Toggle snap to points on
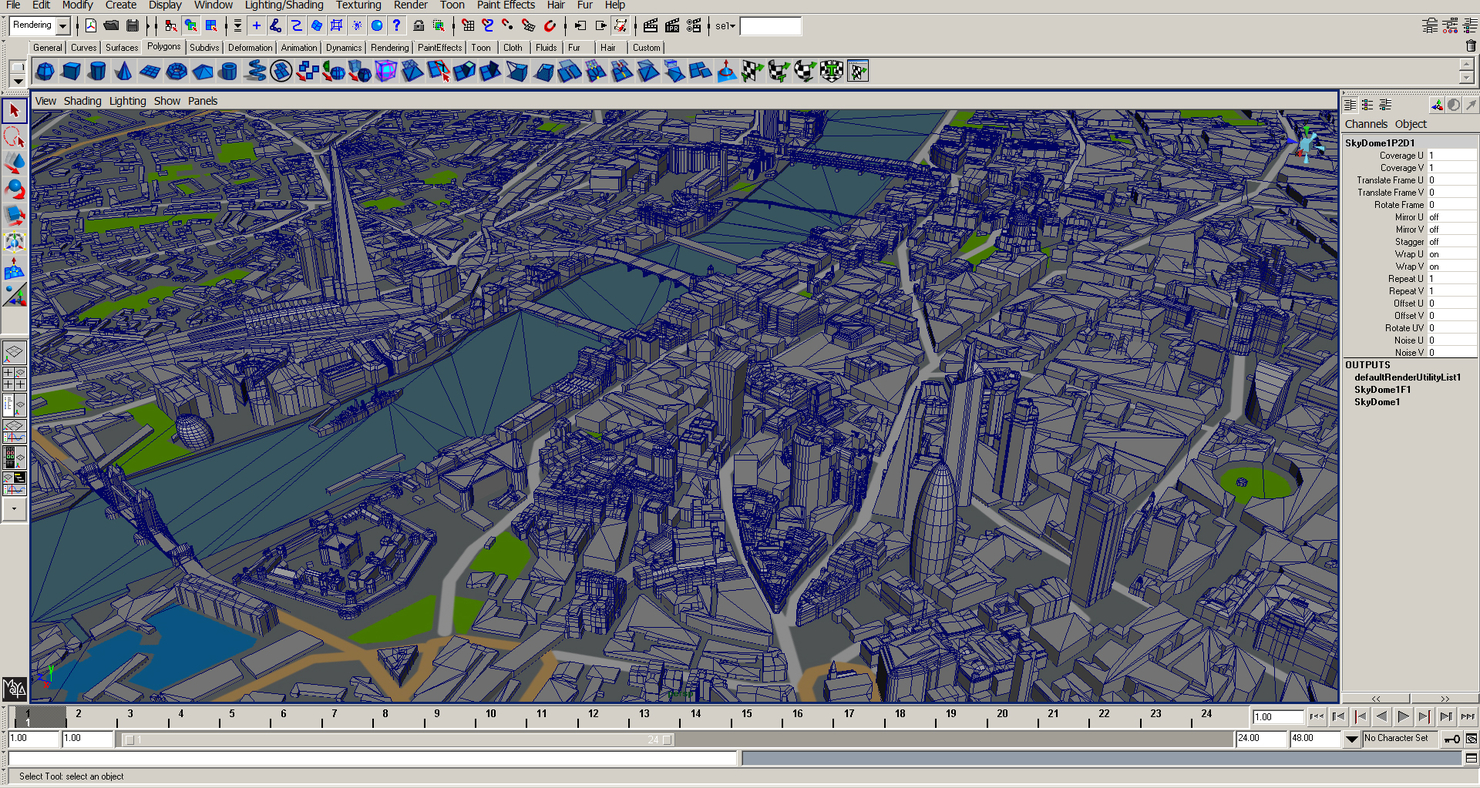Screen dimensions: 1480x788 507,25
